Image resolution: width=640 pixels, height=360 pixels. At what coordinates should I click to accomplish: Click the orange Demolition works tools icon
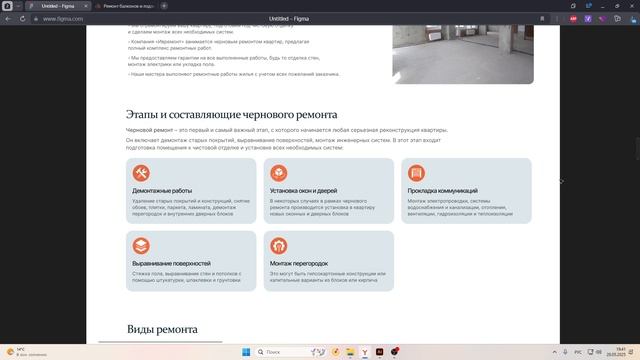[141, 173]
